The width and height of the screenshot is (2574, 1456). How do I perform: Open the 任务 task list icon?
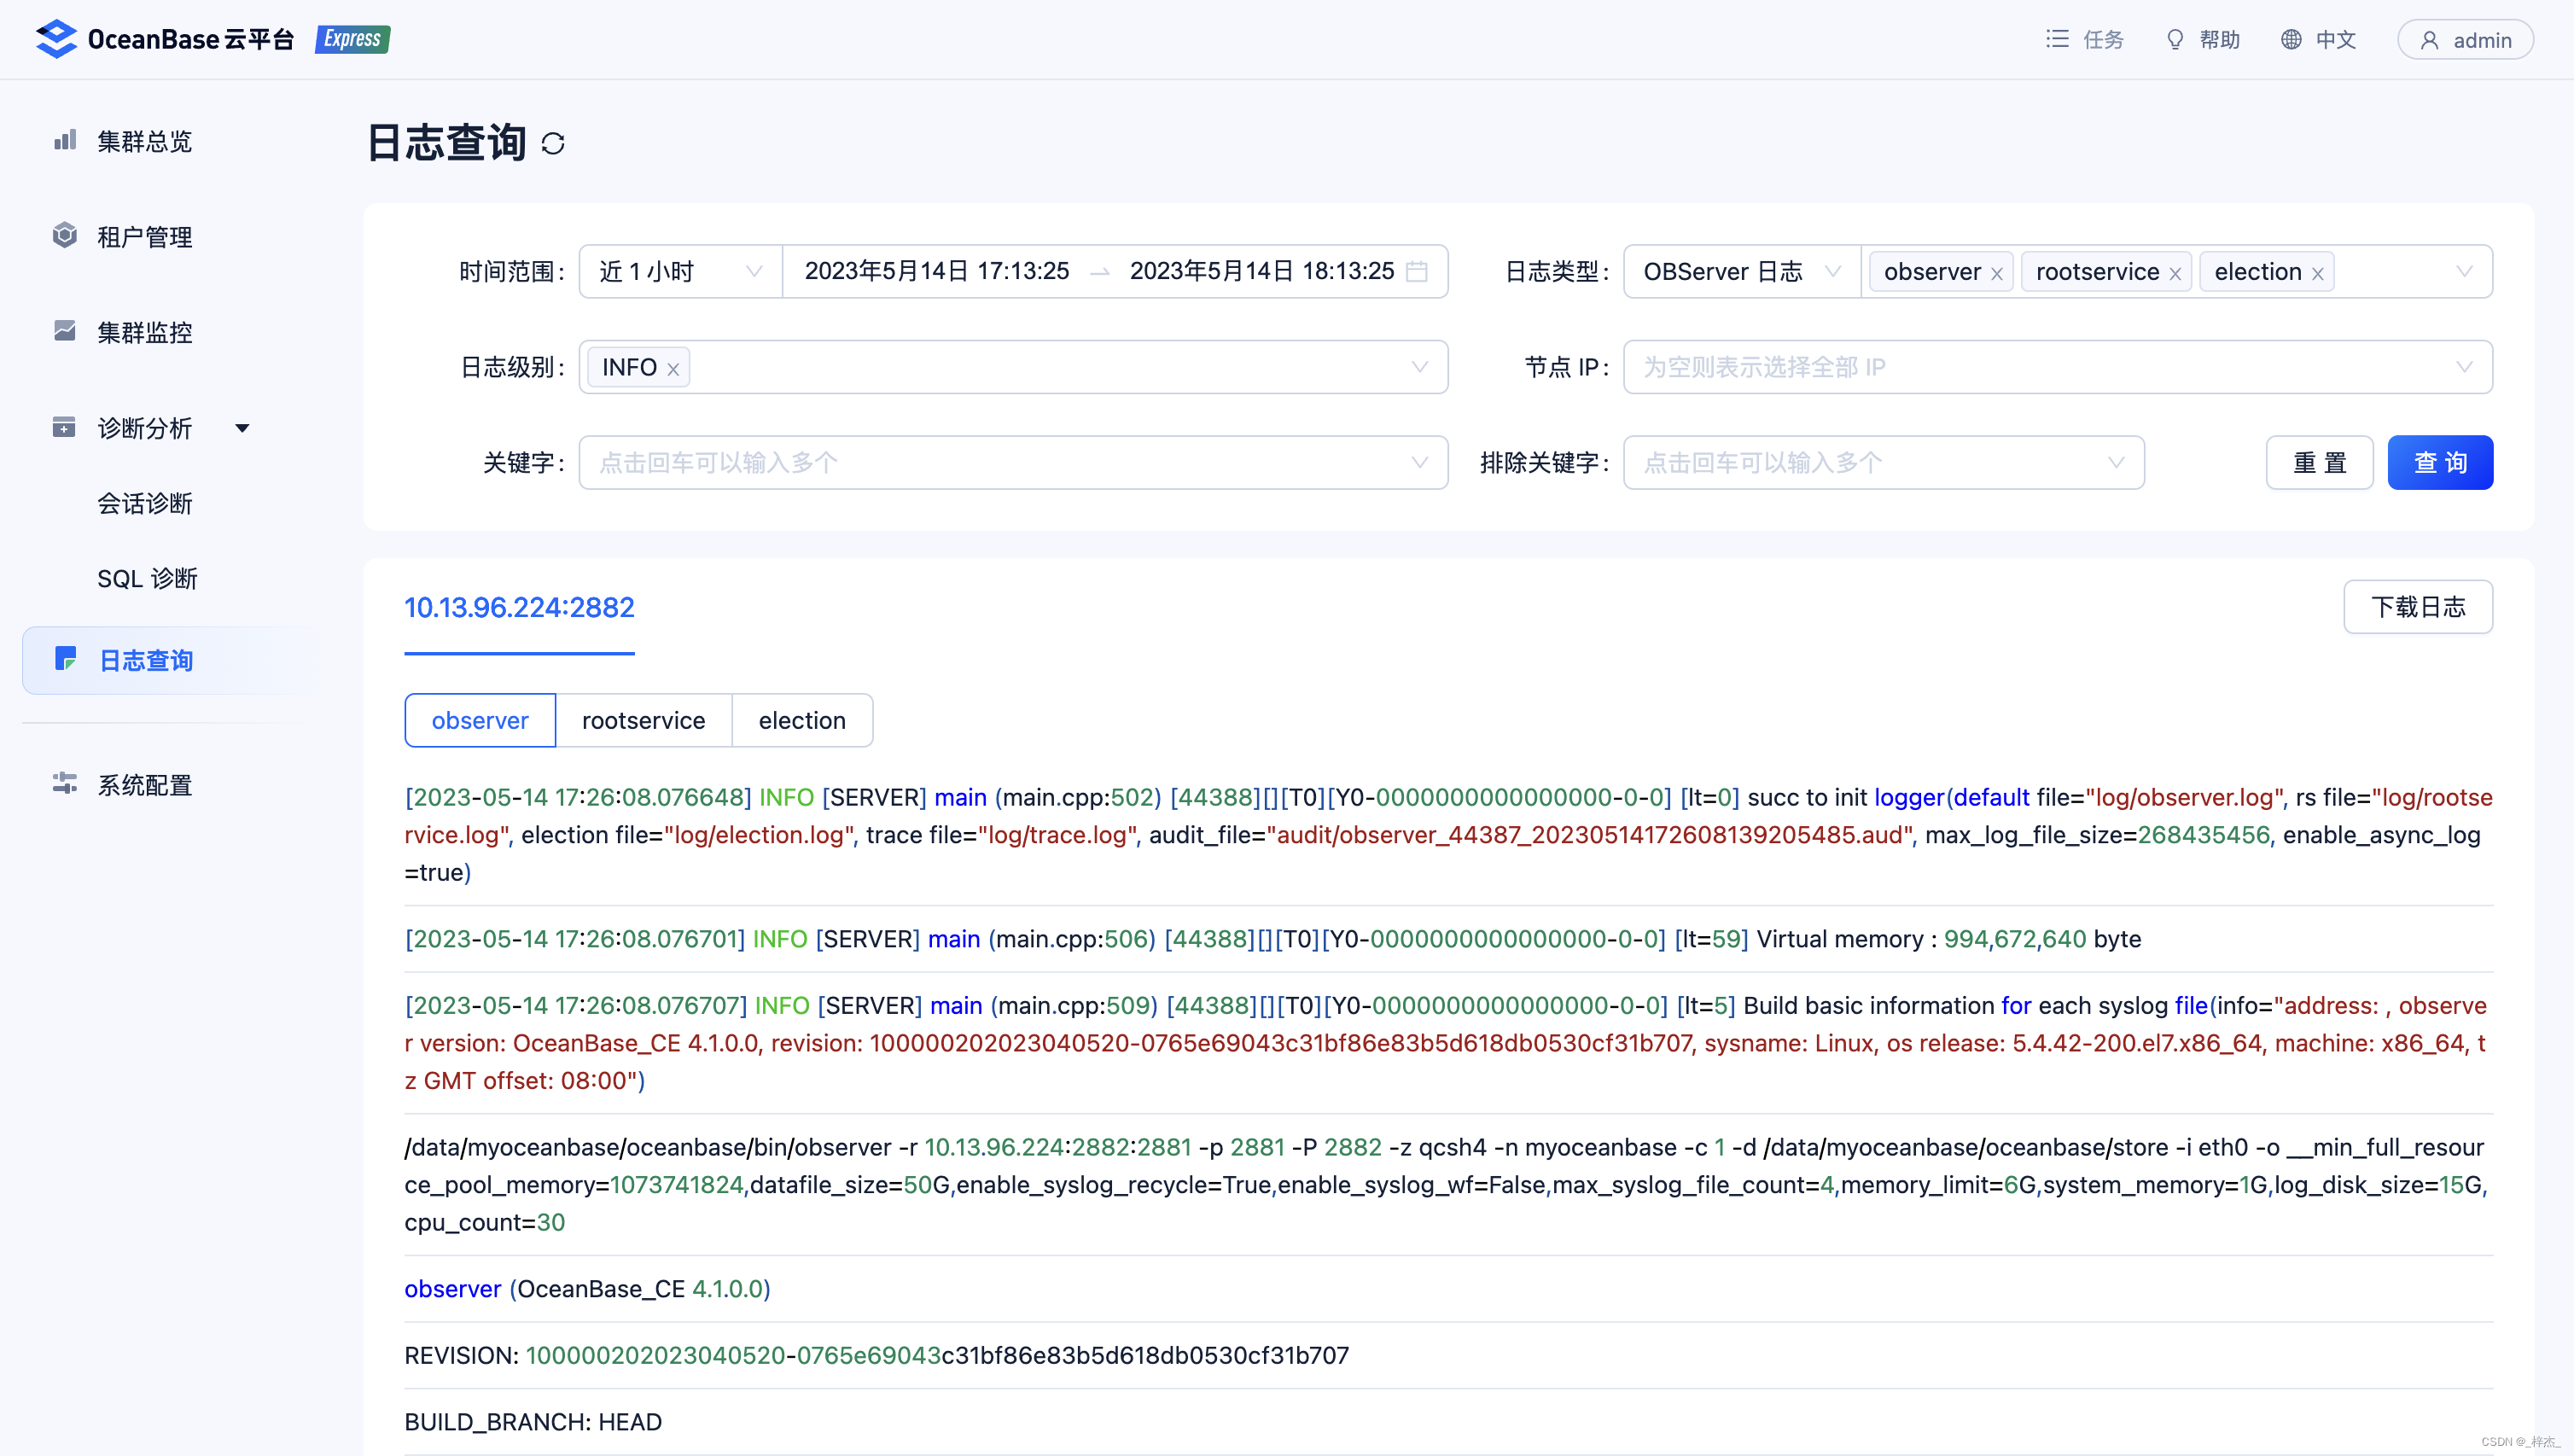(2057, 39)
